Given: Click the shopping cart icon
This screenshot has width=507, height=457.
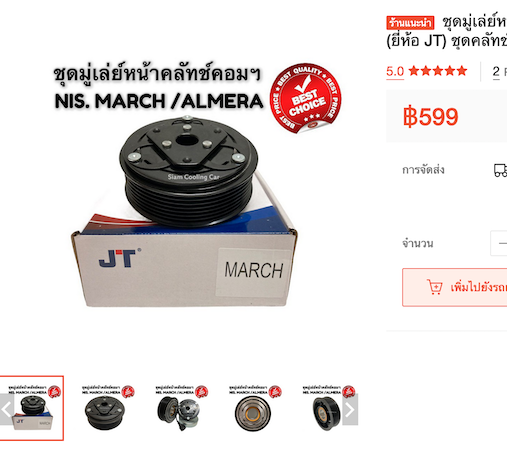Looking at the screenshot, I should (435, 287).
